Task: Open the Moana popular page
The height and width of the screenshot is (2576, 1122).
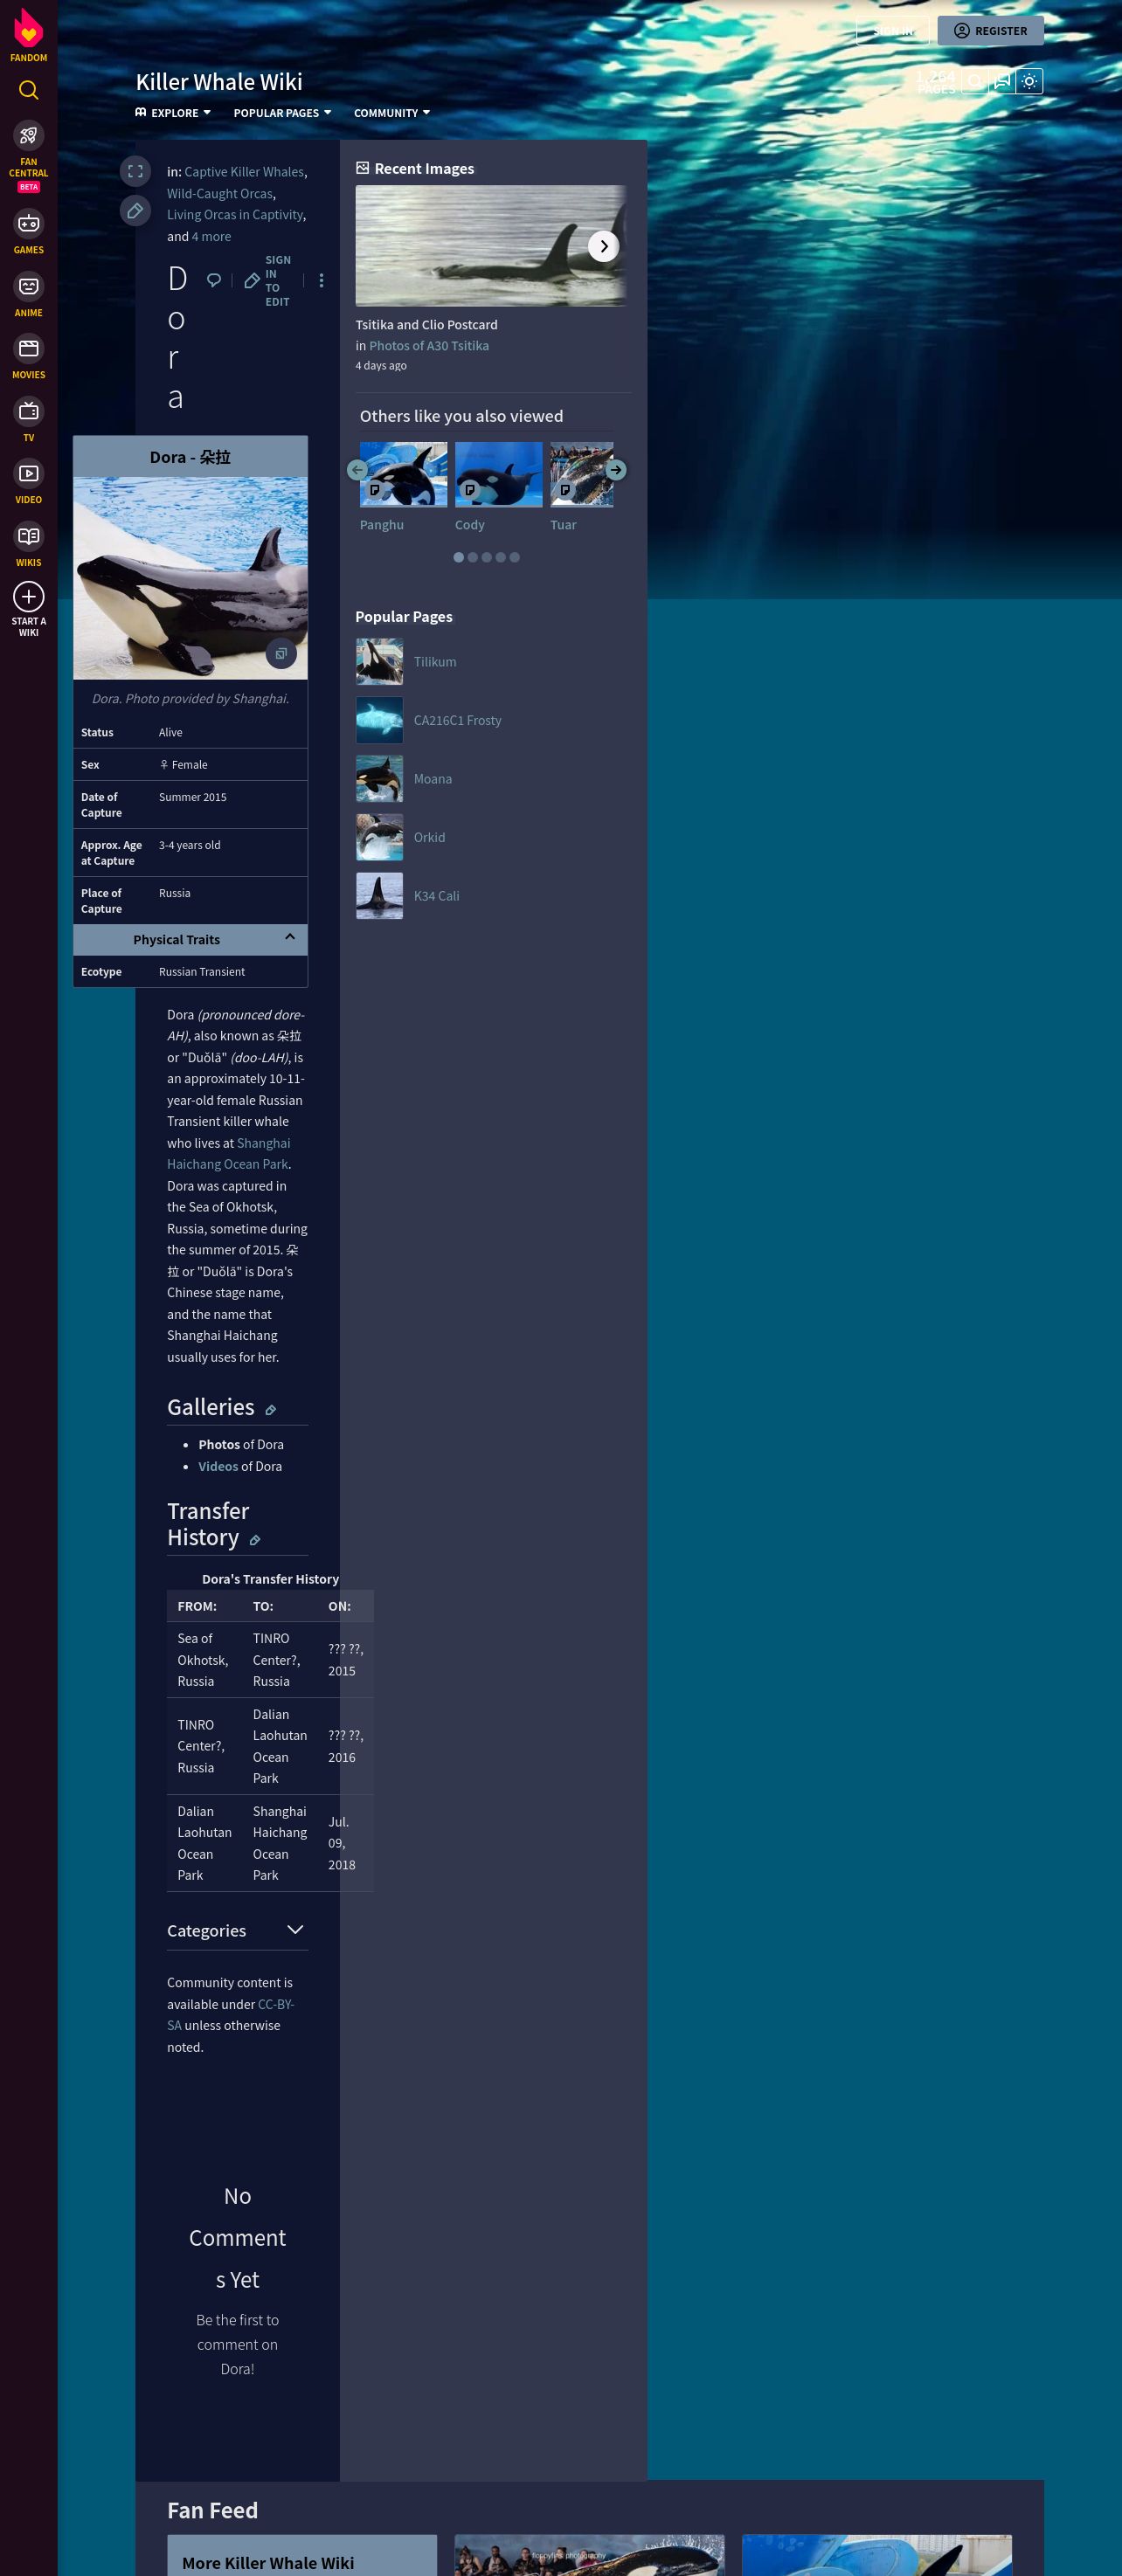Action: (x=433, y=779)
